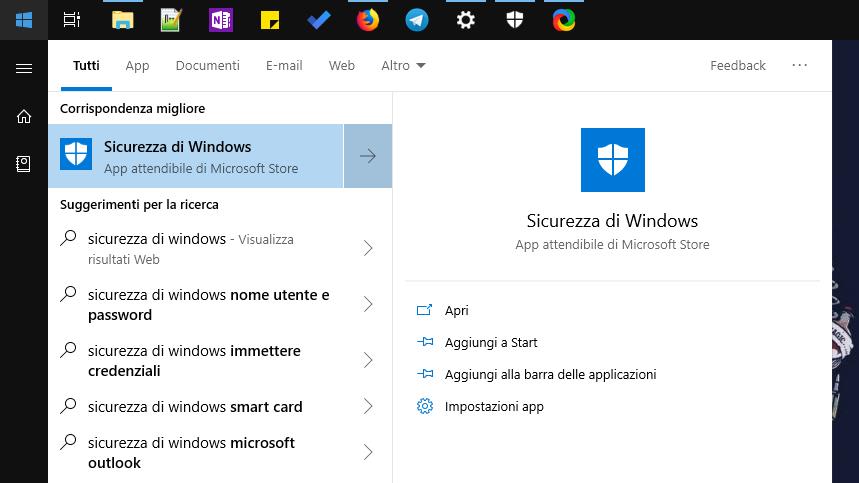Launch Firefox from the taskbar
Image resolution: width=859 pixels, height=483 pixels.
point(368,20)
